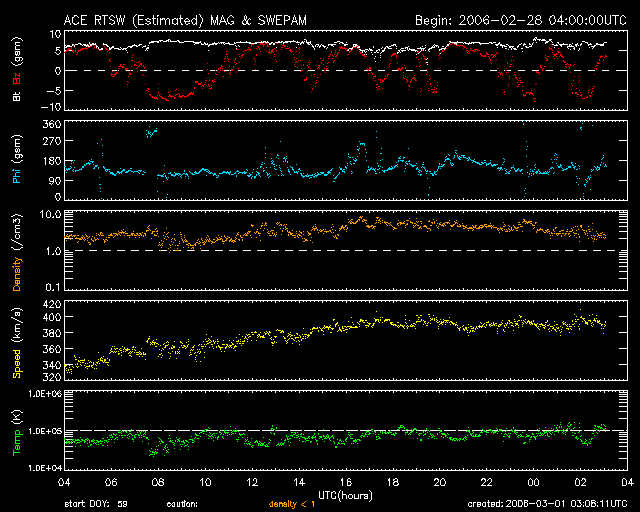The height and width of the screenshot is (512, 640).
Task: Click inside the yellow Speed plot panel
Action: pos(346,341)
